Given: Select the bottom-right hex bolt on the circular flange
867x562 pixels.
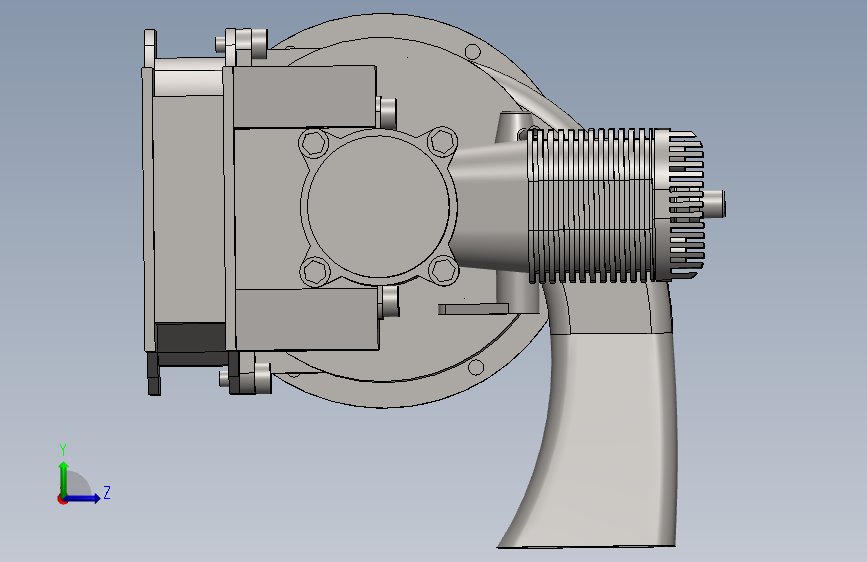Looking at the screenshot, I should 443,270.
